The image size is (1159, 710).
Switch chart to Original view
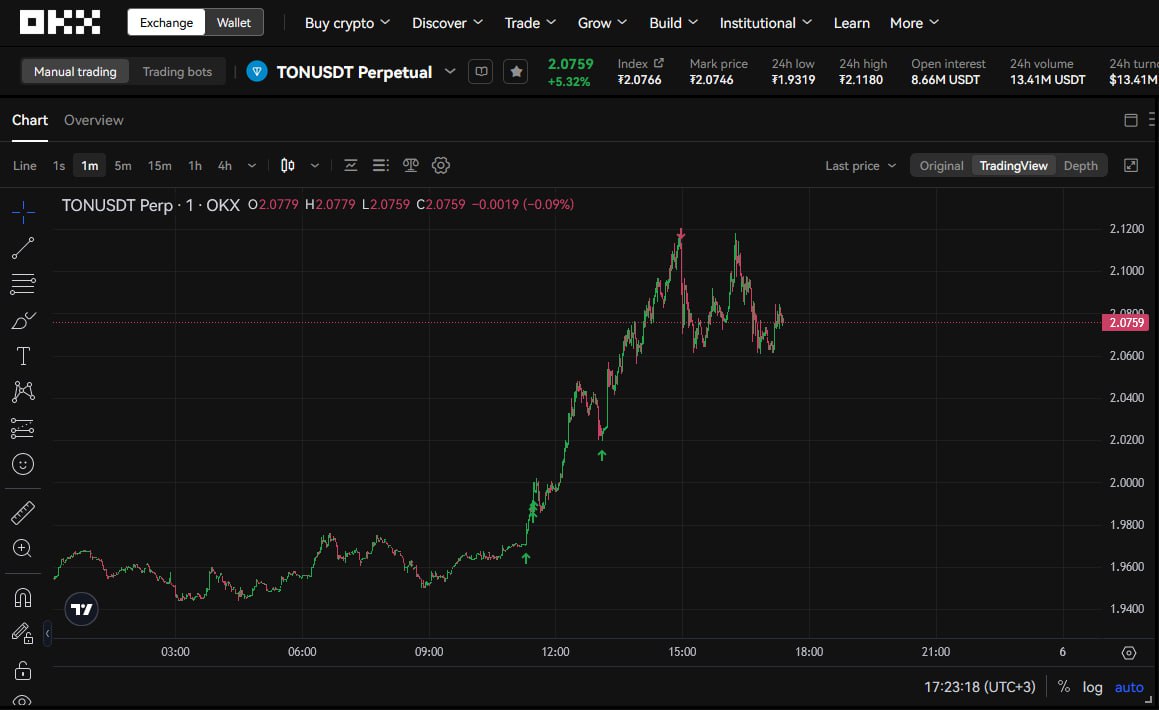(941, 165)
